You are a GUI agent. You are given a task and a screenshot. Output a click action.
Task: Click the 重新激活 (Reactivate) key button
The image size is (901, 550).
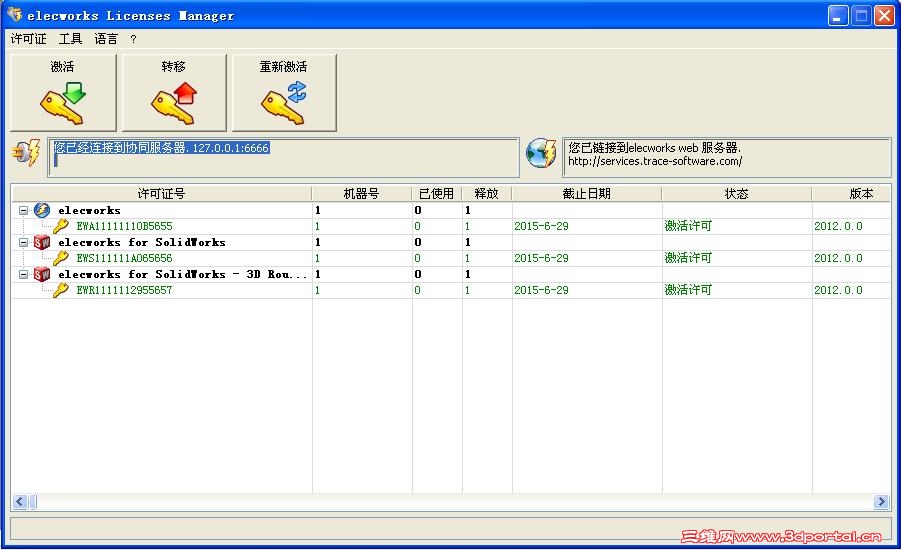click(284, 93)
